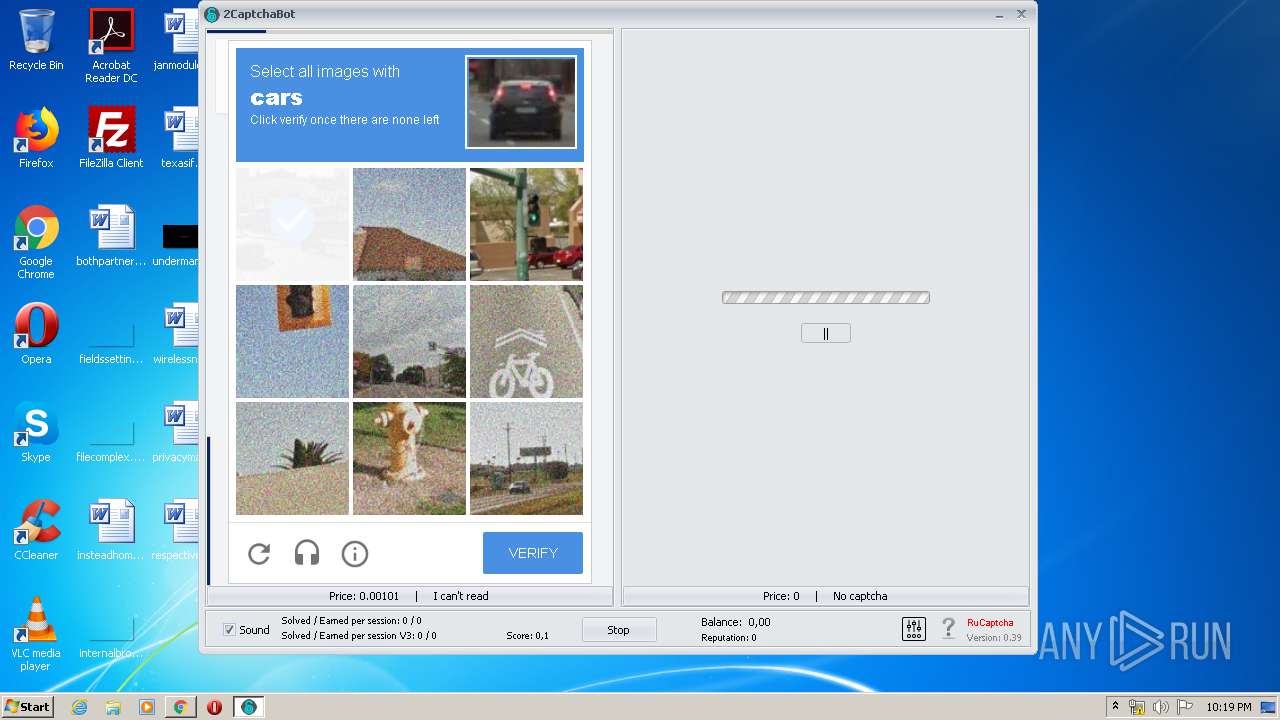Click the "Score: 0,1" text
1280x720 pixels.
coord(527,636)
